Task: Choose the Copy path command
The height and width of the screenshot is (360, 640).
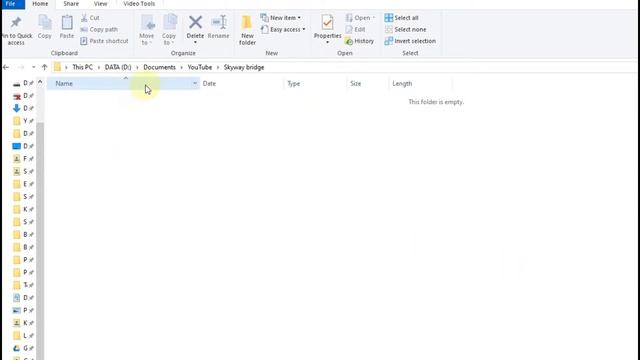Action: pyautogui.click(x=99, y=29)
